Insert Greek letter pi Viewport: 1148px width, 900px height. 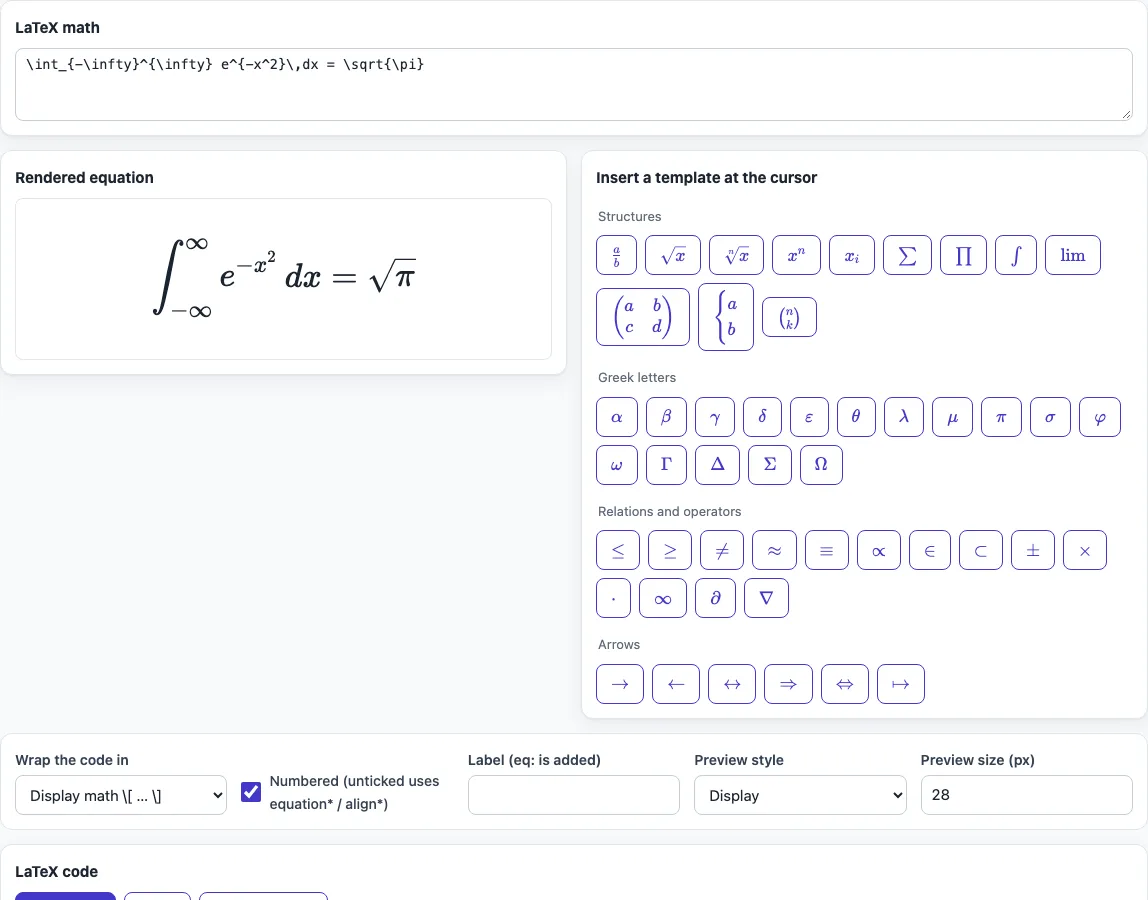1001,417
